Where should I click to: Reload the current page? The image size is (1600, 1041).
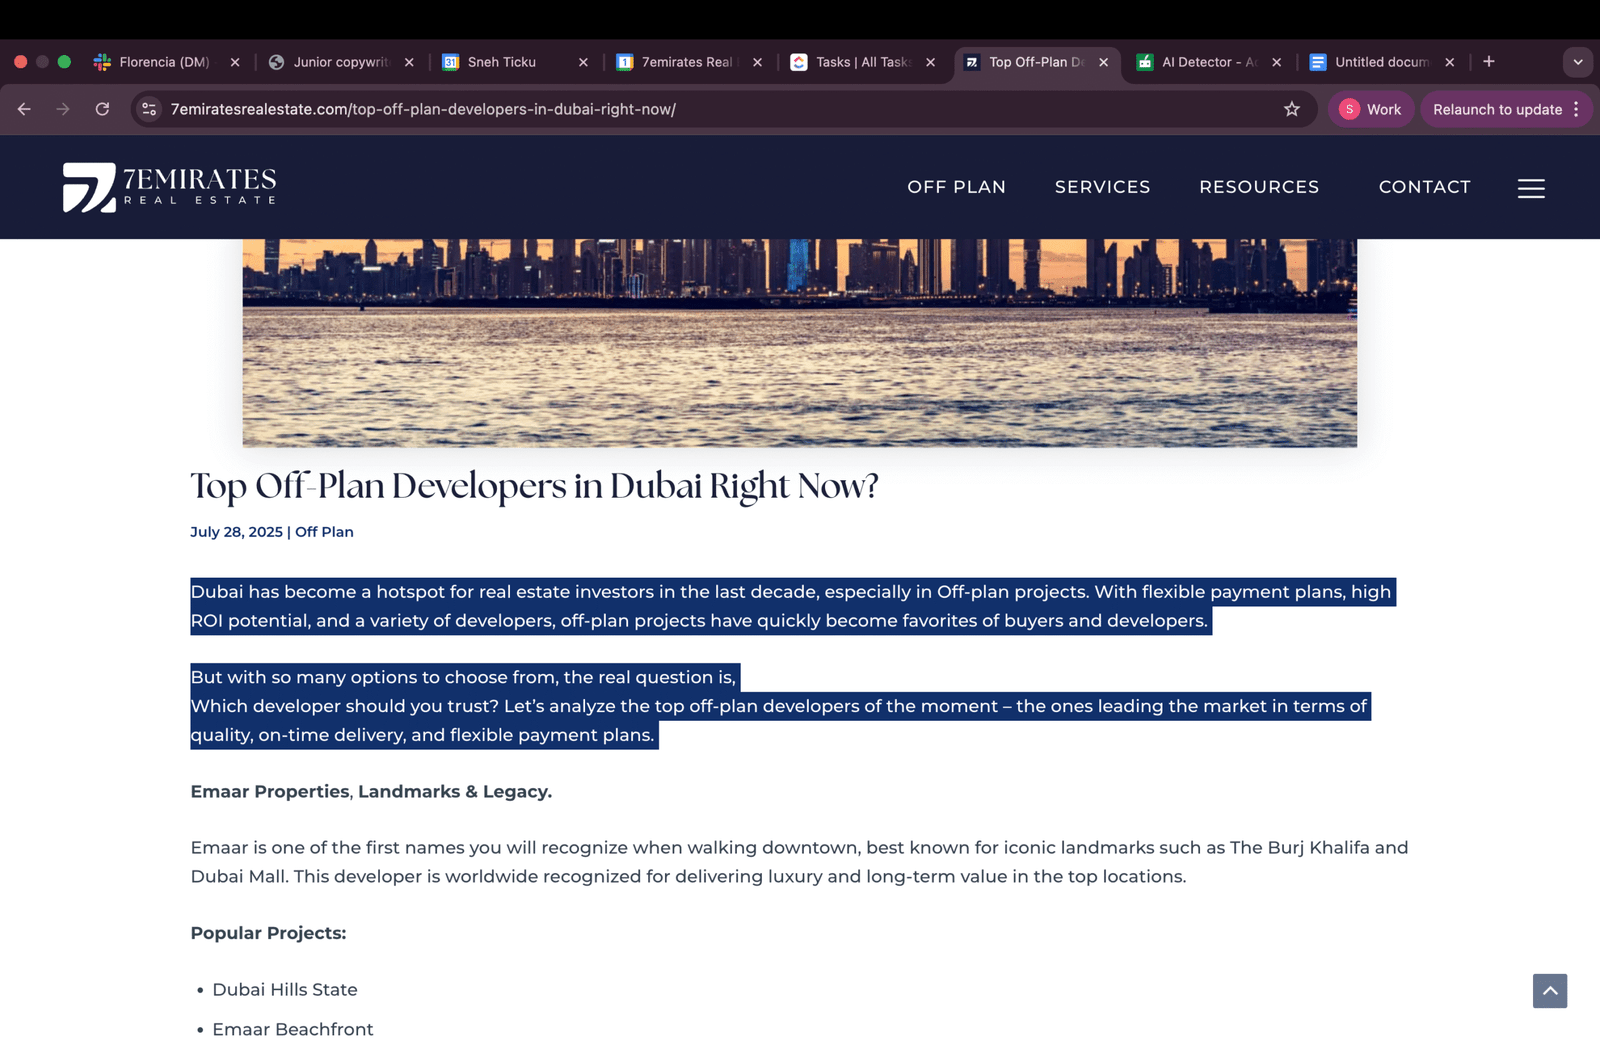[102, 109]
